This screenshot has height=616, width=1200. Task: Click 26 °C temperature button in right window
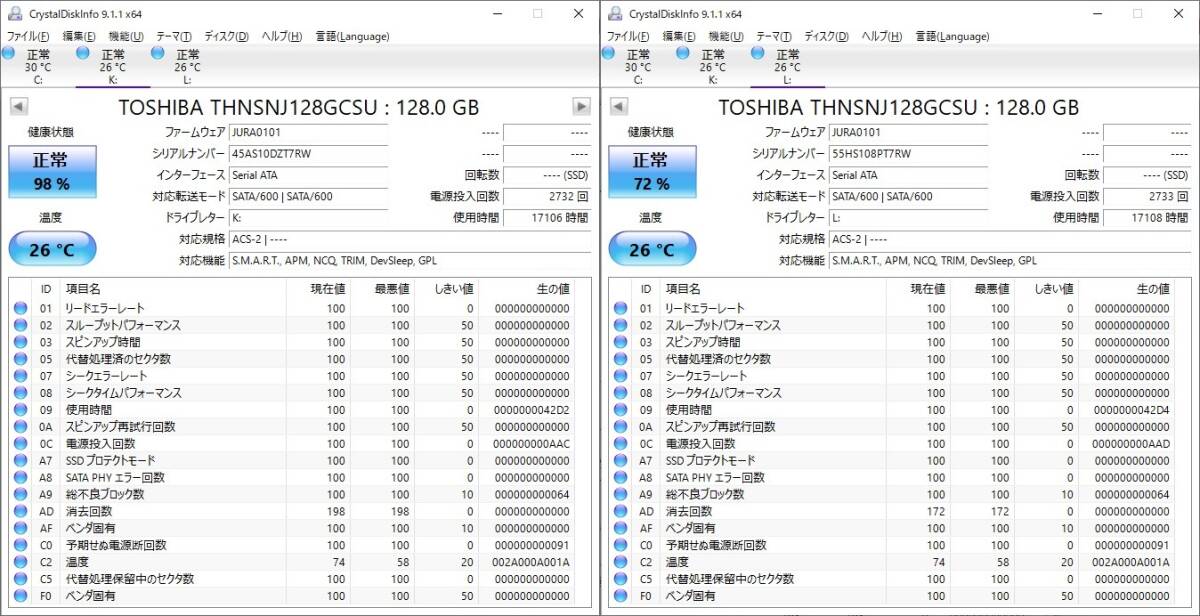[652, 249]
